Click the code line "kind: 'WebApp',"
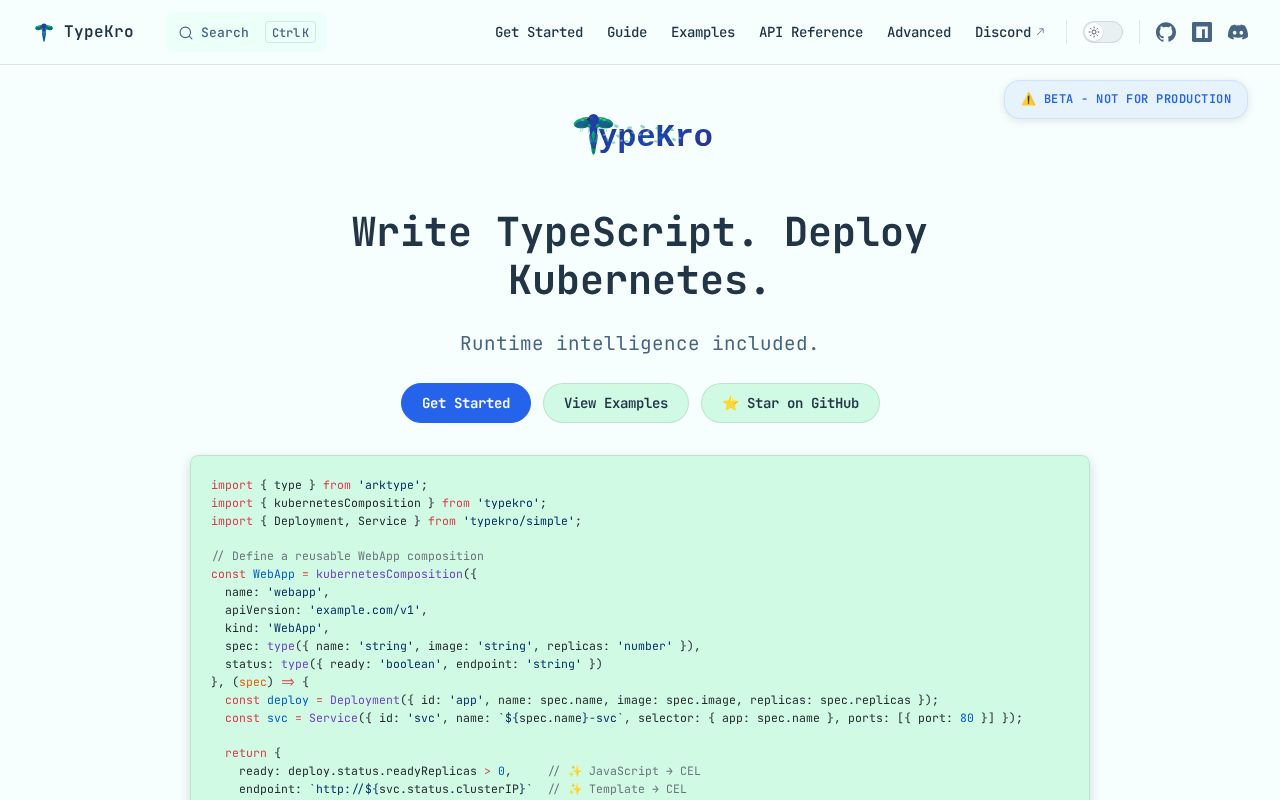This screenshot has height=800, width=1280. point(277,628)
